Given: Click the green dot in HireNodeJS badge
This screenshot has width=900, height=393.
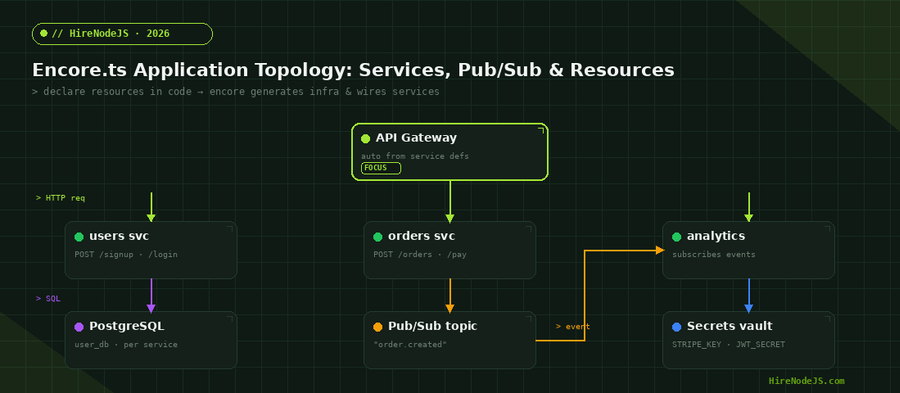Looking at the screenshot, I should click(x=44, y=33).
